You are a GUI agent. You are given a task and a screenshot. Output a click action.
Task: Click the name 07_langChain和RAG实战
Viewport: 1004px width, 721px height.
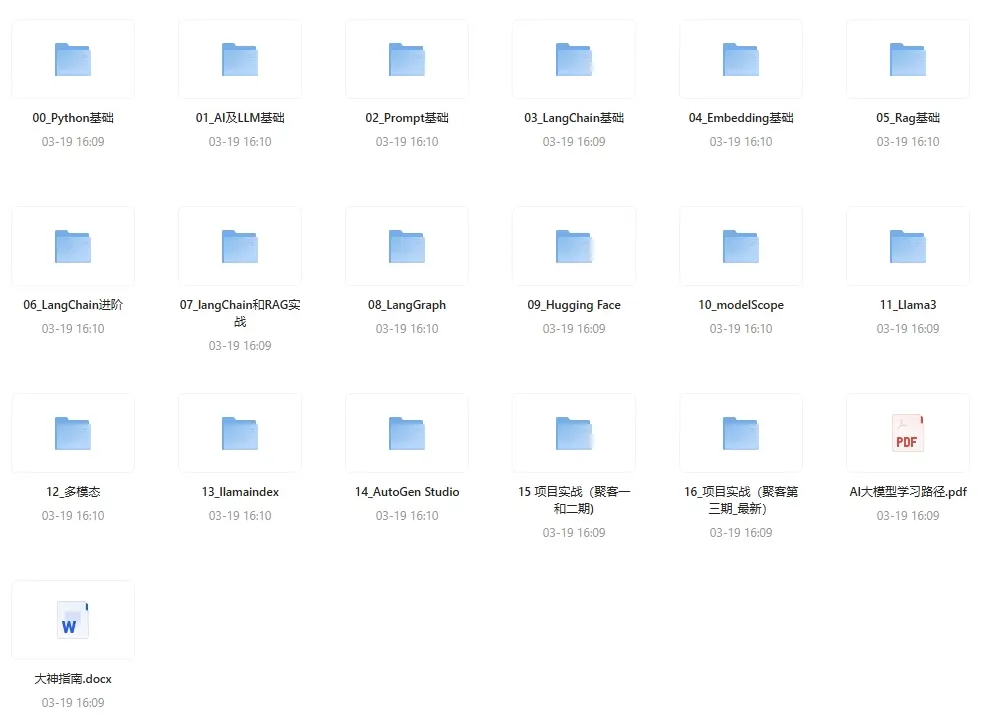[x=240, y=313]
